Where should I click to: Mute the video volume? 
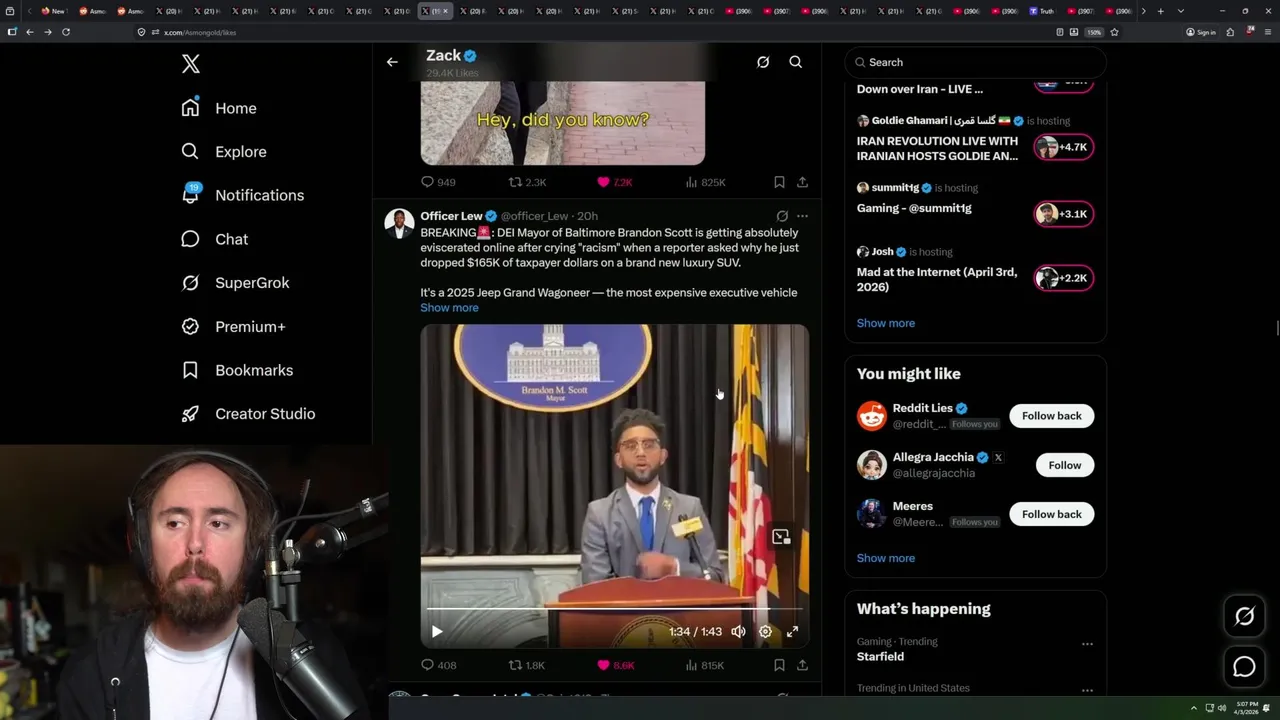(738, 631)
